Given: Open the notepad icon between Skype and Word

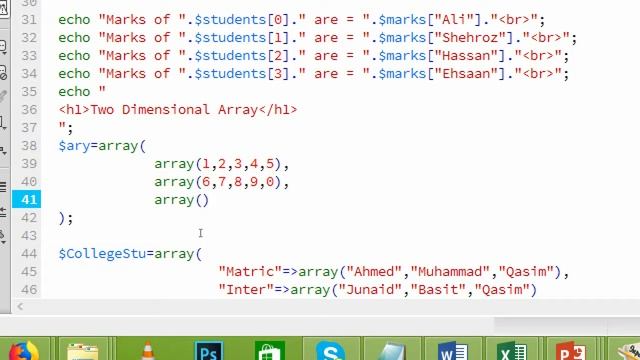Looking at the screenshot, I should 391,352.
